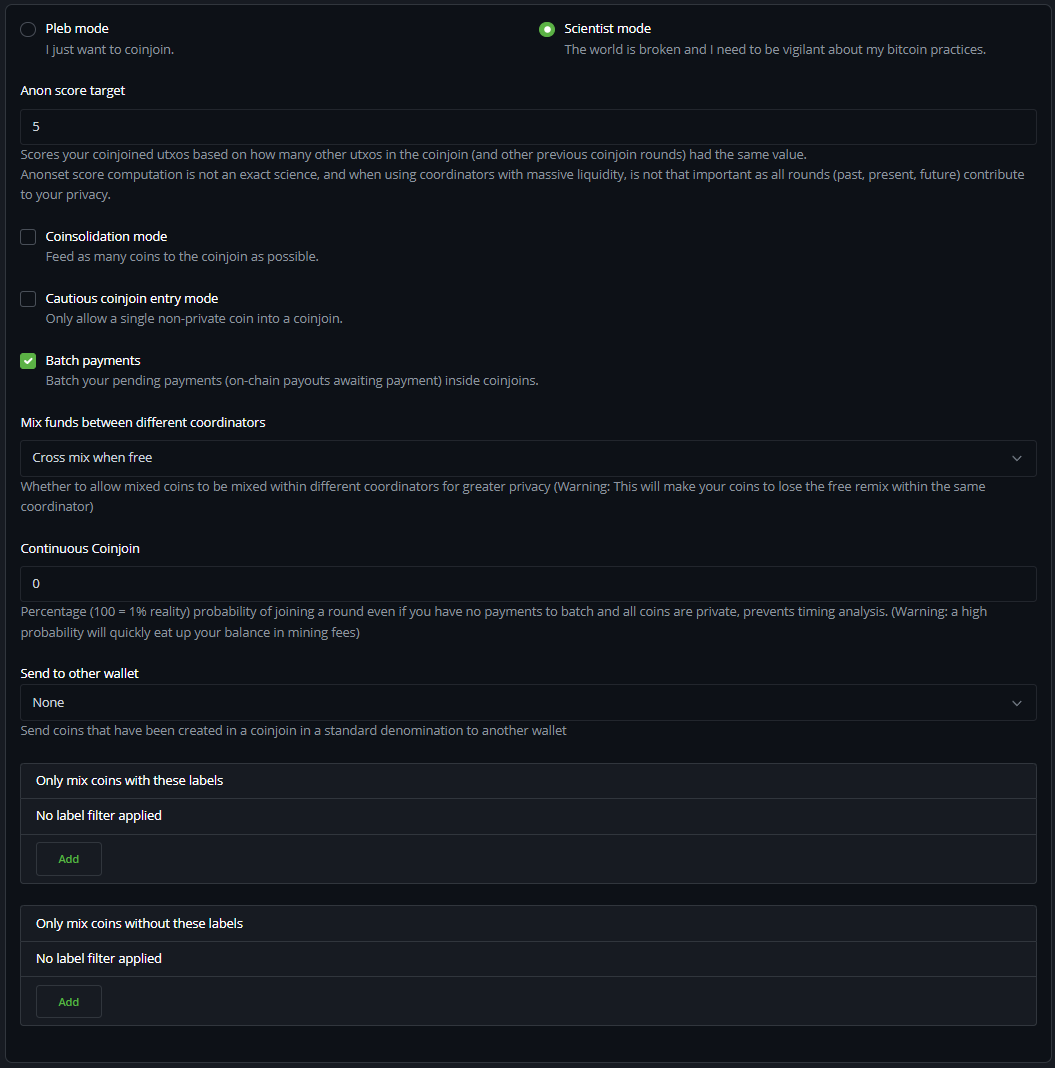Select the value 0 in Continuous Coinjoin
Image resolution: width=1055 pixels, height=1068 pixels.
[36, 583]
